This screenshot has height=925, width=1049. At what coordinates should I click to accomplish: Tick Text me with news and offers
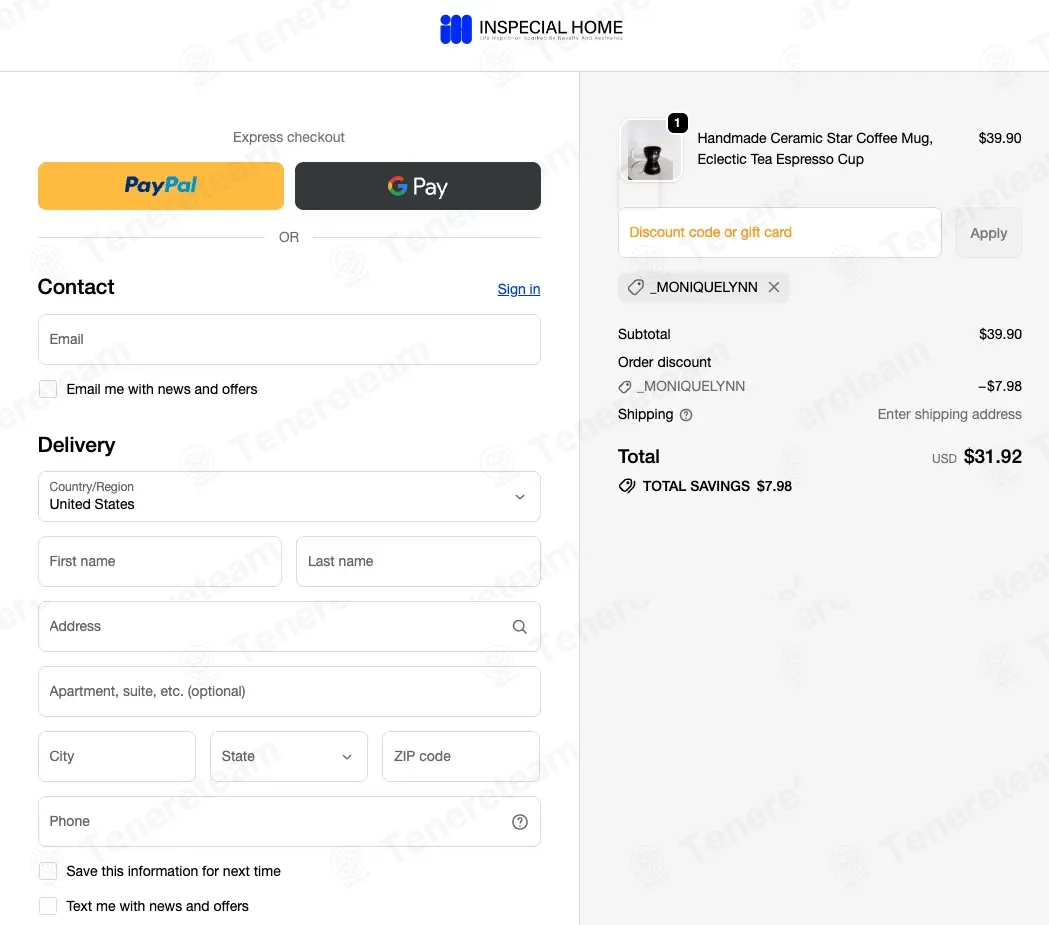48,906
